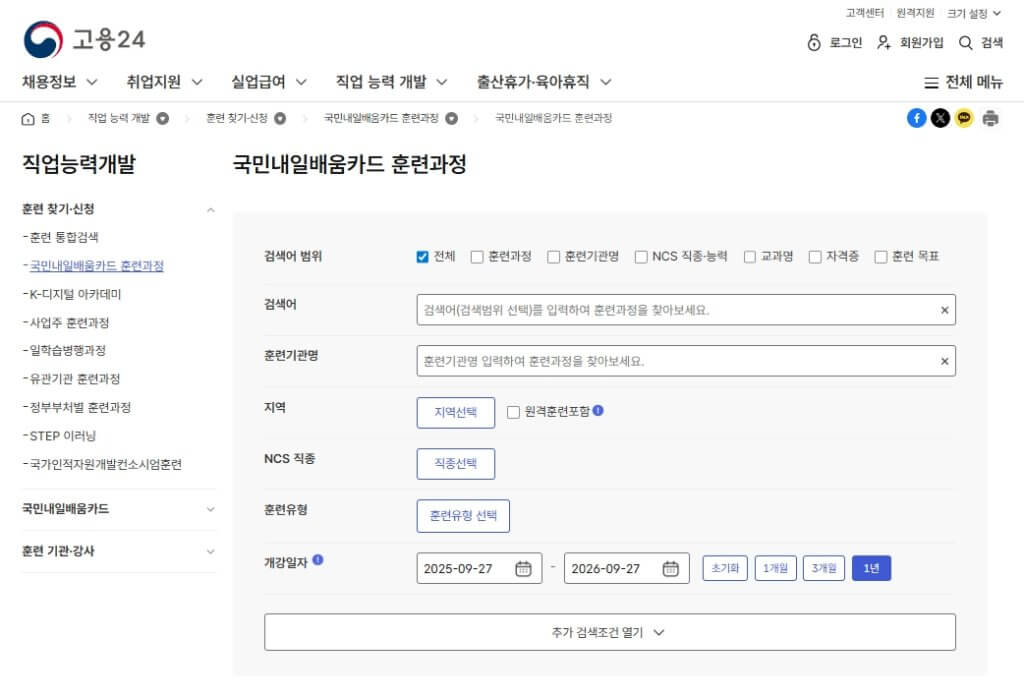Screen dimensions: 1024x696
Task: Click info icon next to 원격훈련포함
Action: pos(598,411)
